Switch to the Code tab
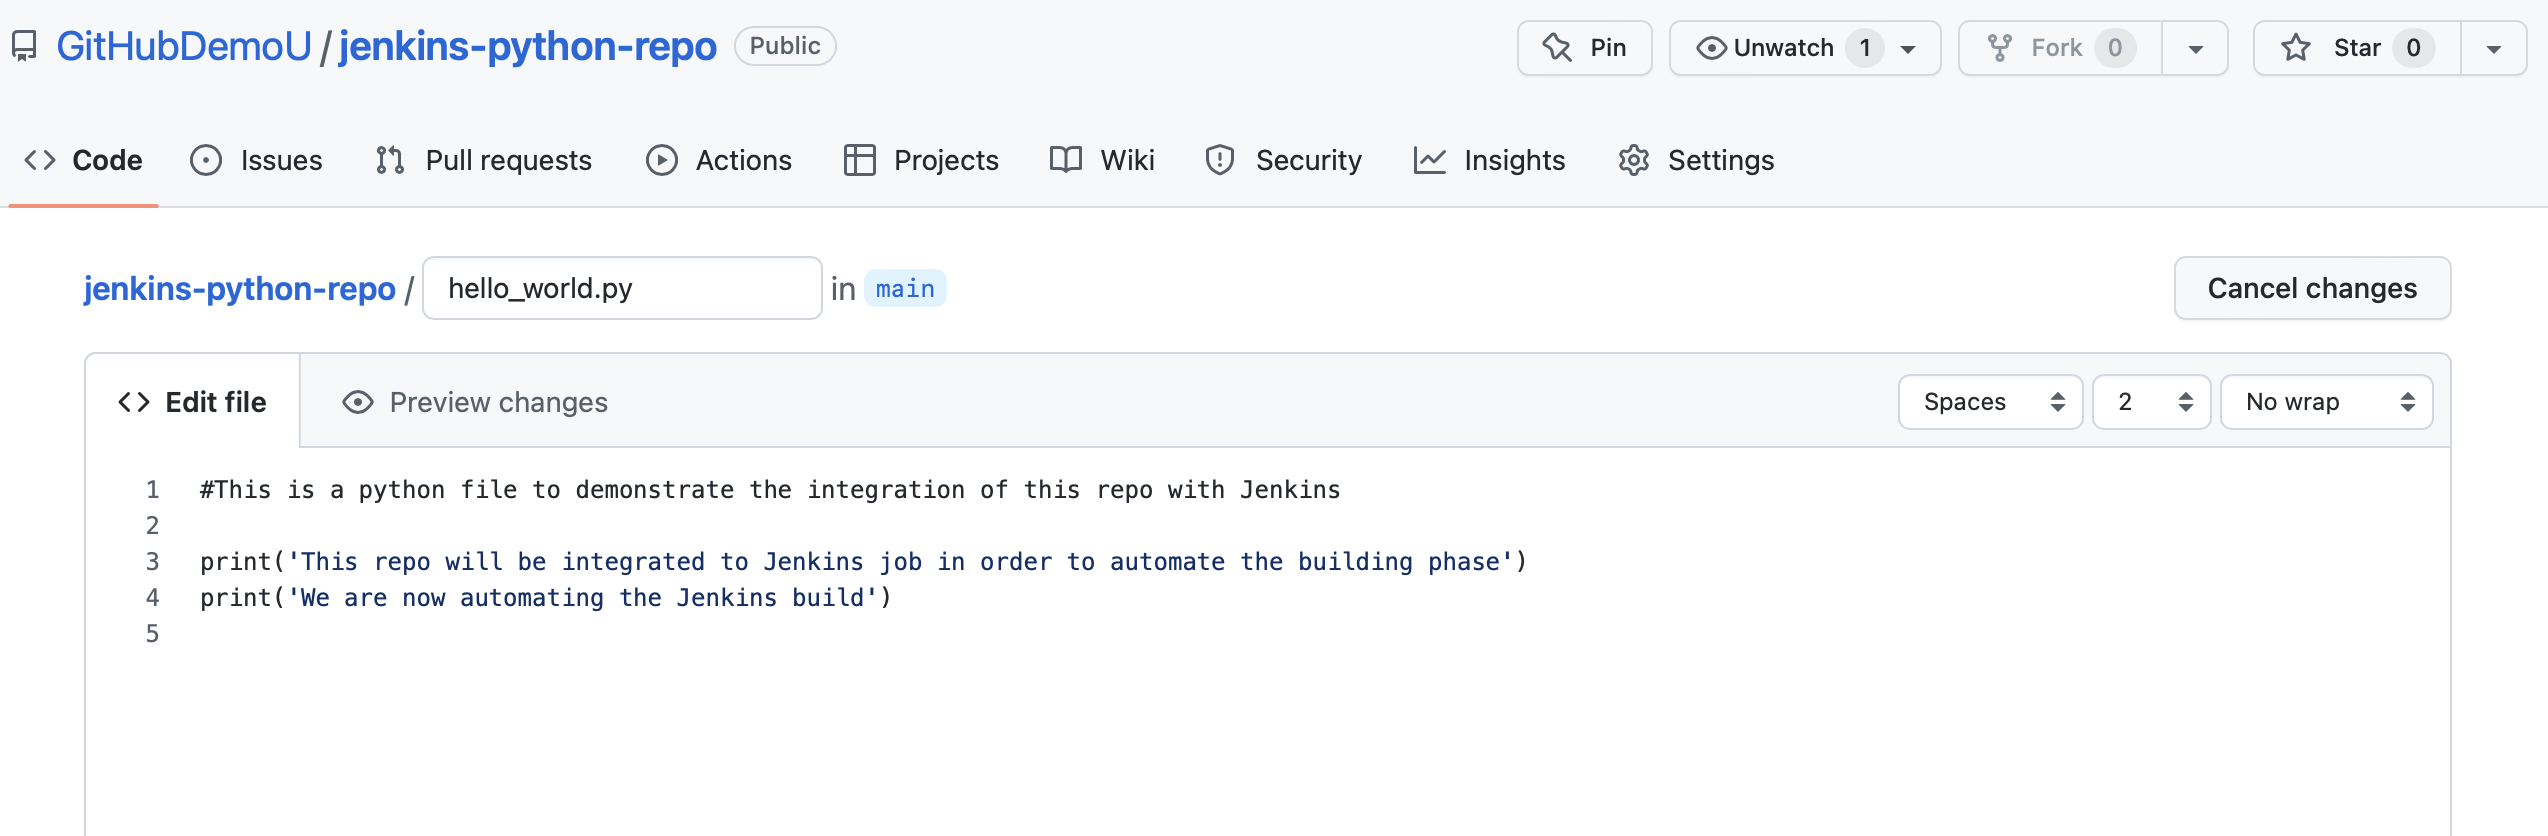This screenshot has width=2548, height=836. pos(84,160)
